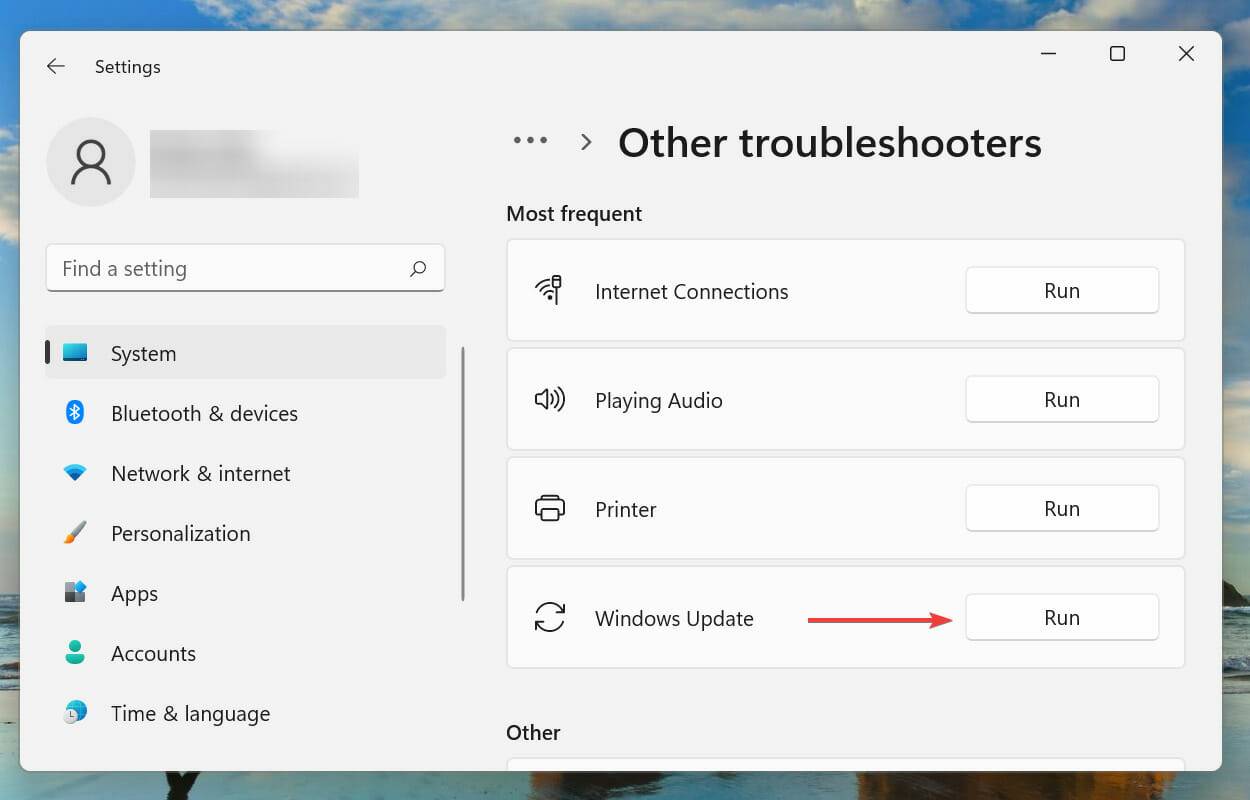The image size is (1250, 800).
Task: Click the search magnifier in Find a setting
Action: click(418, 268)
